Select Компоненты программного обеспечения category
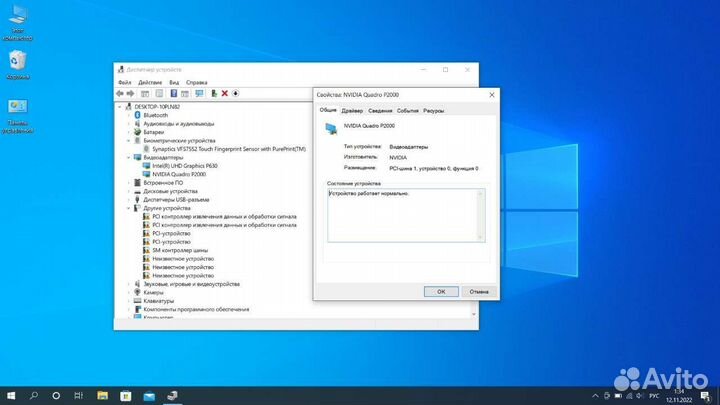The height and width of the screenshot is (405, 720). (x=196, y=309)
